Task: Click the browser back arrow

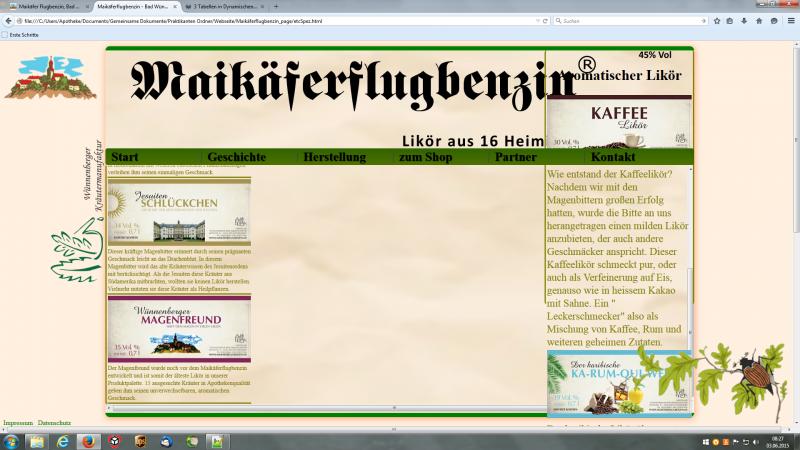Action: (x=9, y=20)
